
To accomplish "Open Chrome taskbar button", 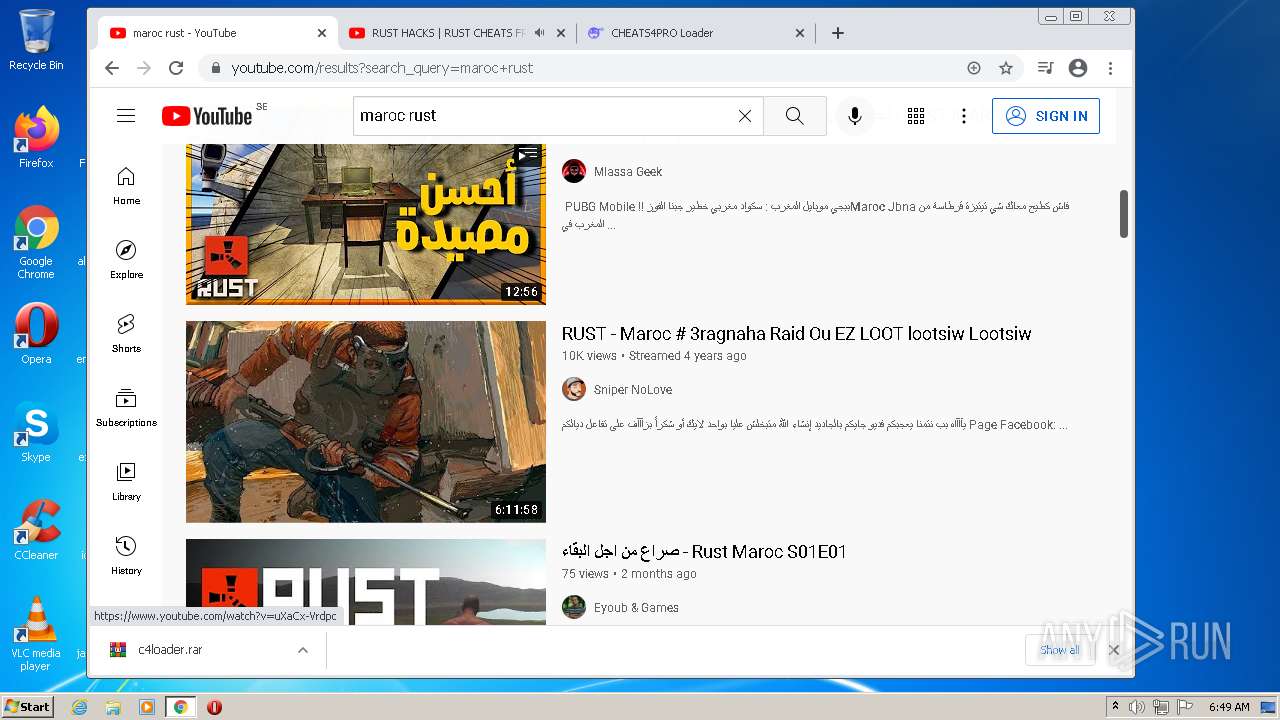I will point(180,707).
